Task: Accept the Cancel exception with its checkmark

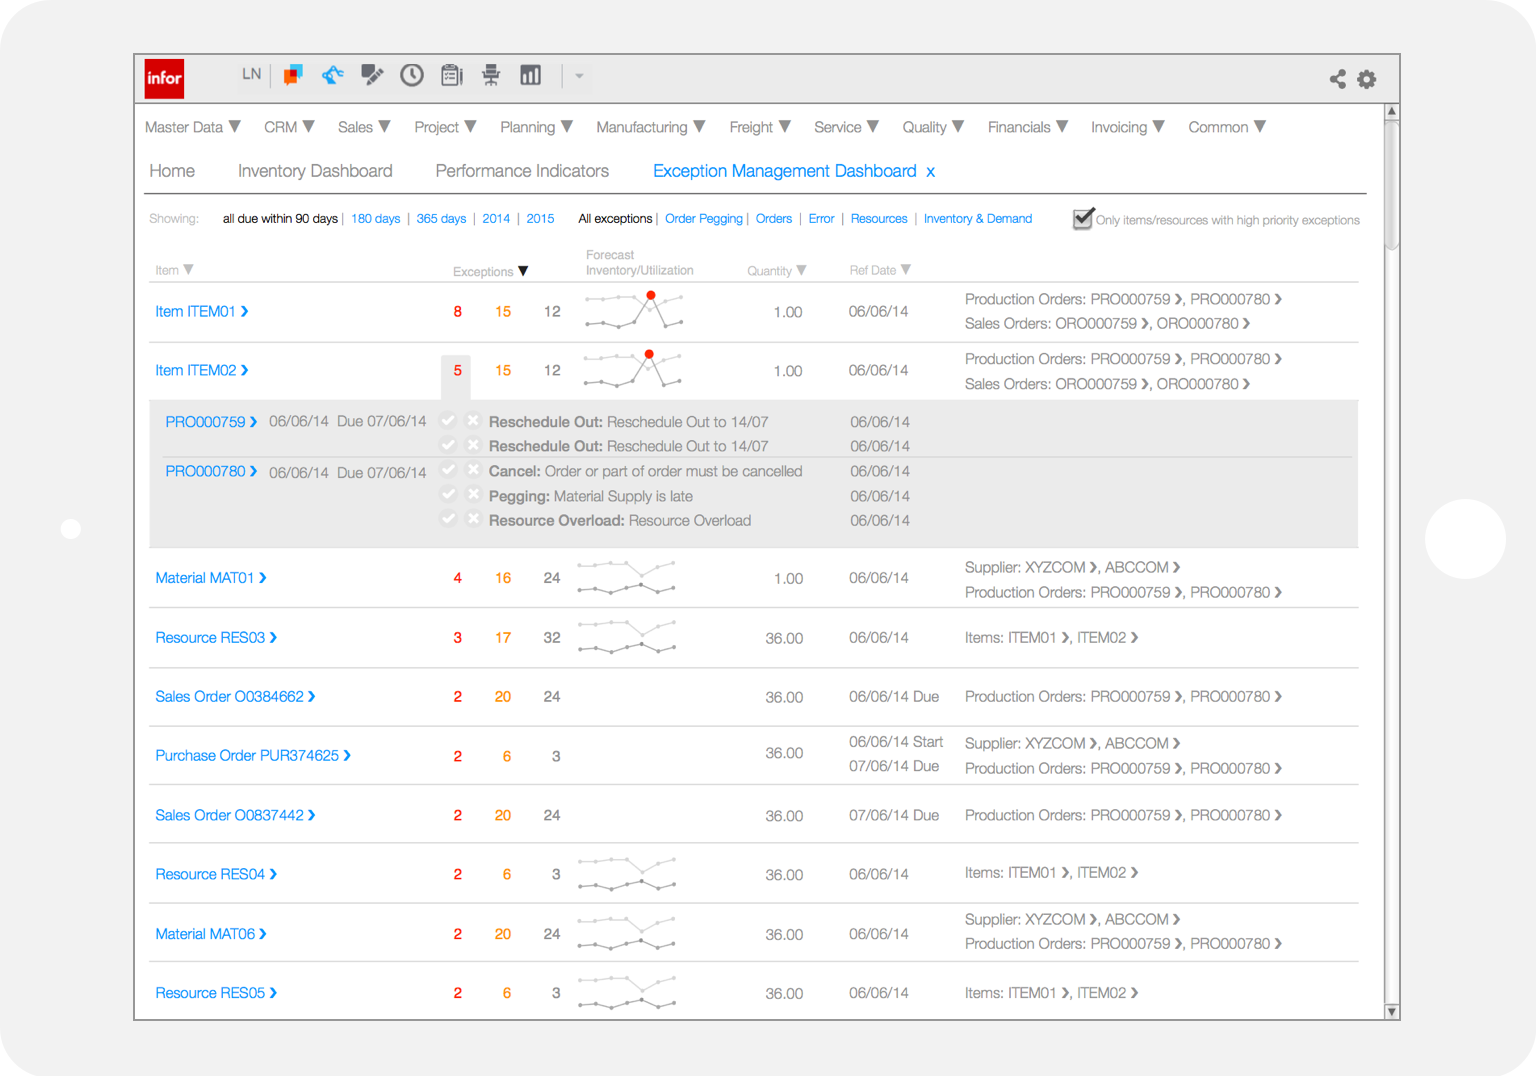Action: 449,471
